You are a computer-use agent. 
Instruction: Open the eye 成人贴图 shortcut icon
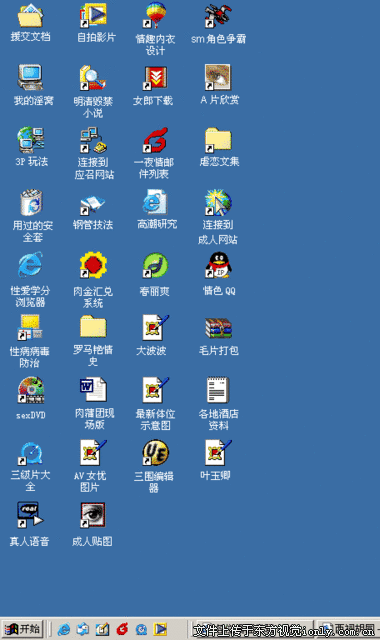pos(93,515)
